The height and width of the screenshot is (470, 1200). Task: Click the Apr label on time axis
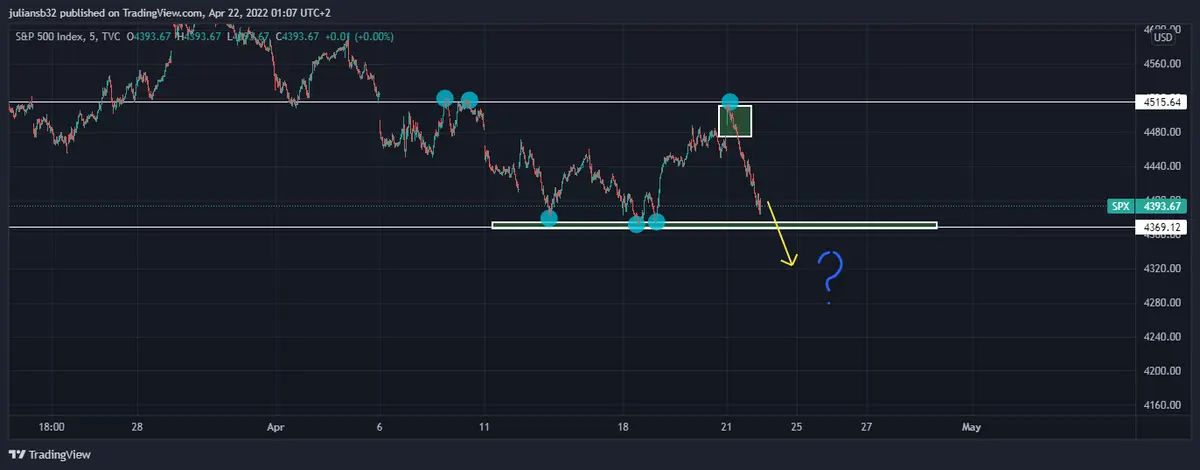(x=277, y=427)
